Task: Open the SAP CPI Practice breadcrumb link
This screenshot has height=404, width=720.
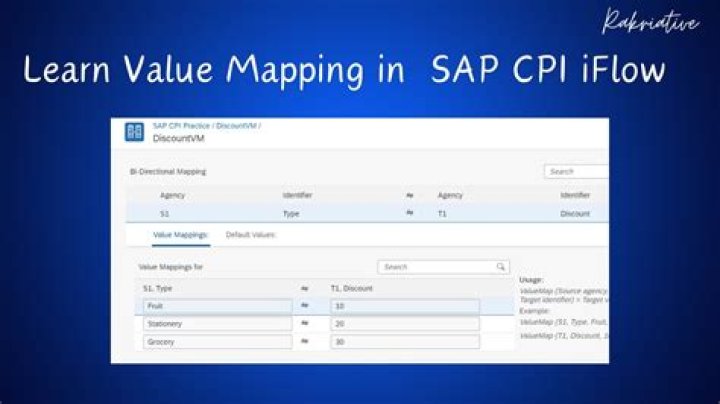Action: pos(181,126)
